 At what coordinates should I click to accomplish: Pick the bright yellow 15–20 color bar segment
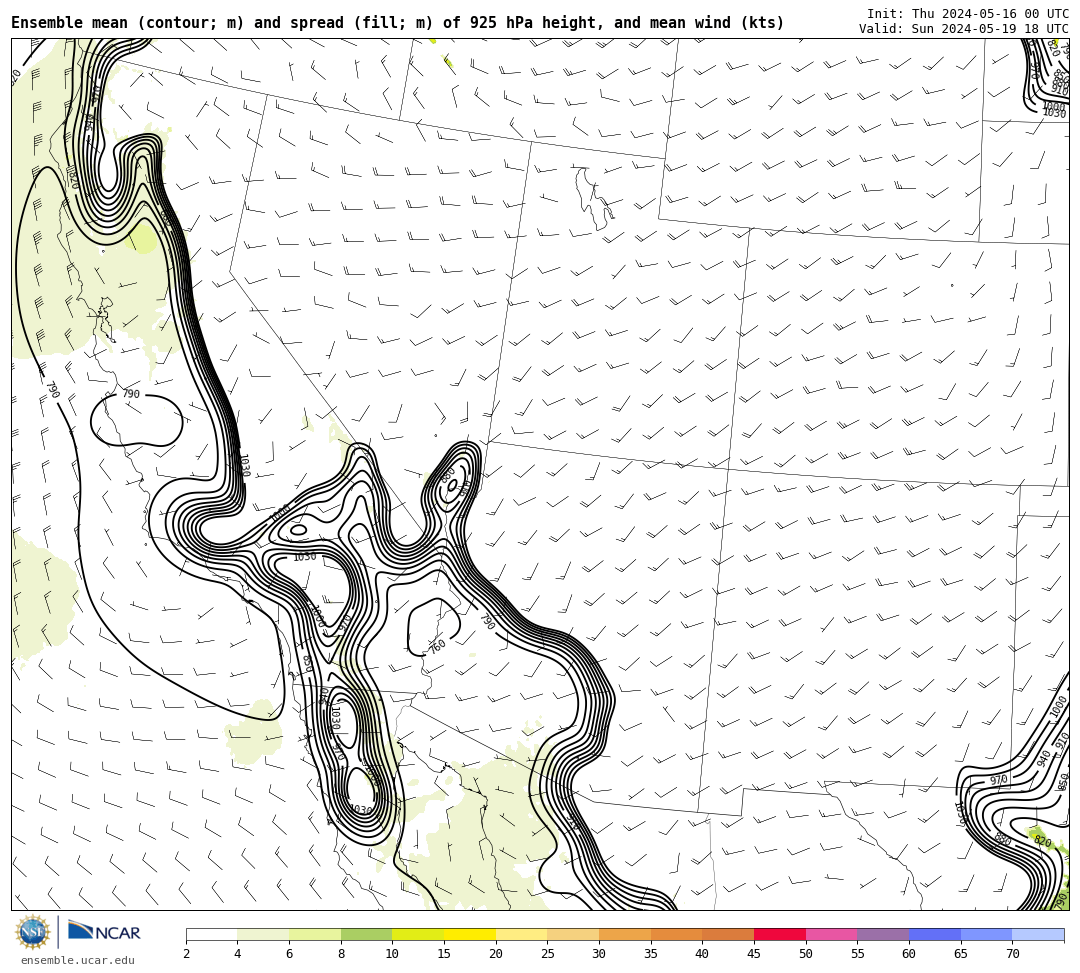pos(470,934)
